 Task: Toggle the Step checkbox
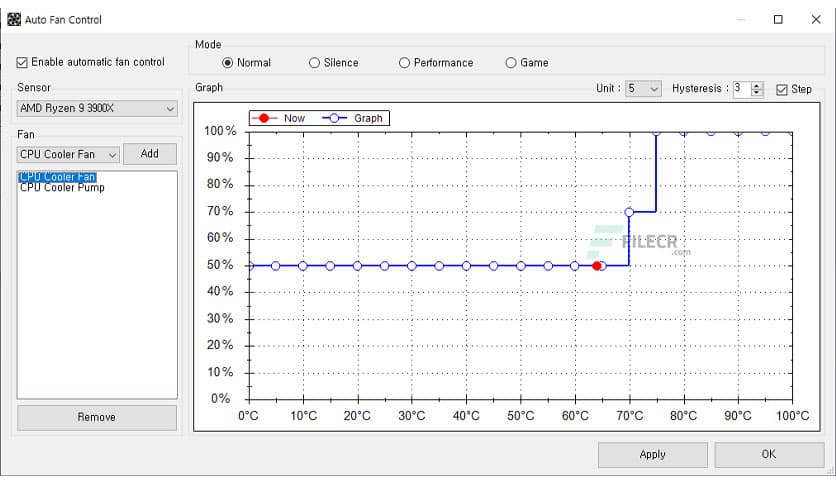[x=782, y=90]
